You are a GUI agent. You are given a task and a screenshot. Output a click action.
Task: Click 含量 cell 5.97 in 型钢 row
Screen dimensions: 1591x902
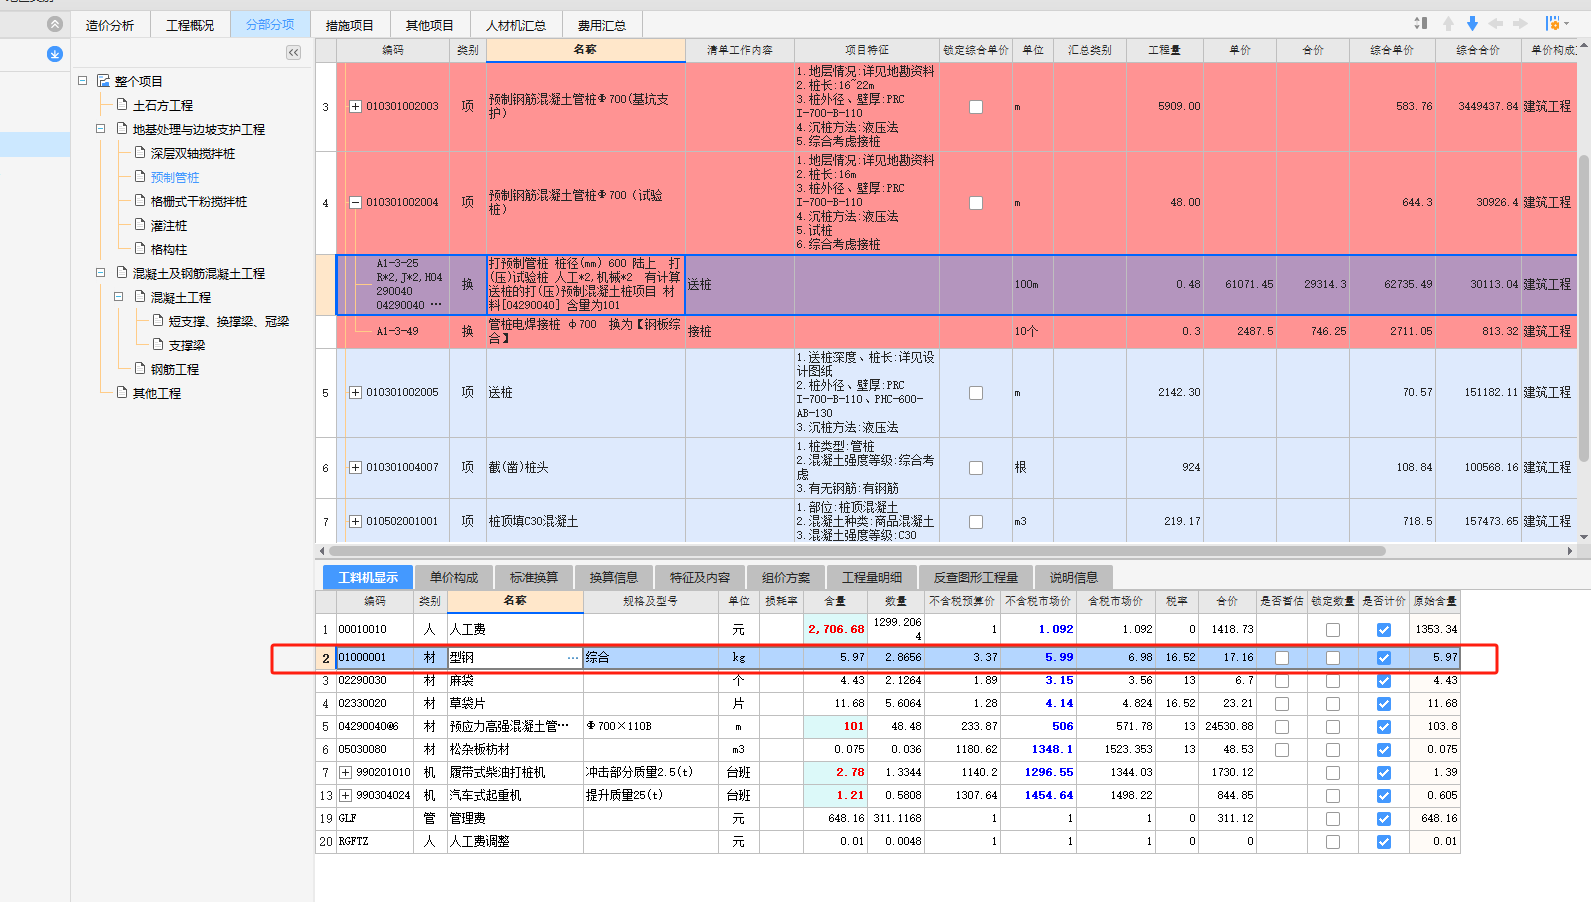pos(836,658)
